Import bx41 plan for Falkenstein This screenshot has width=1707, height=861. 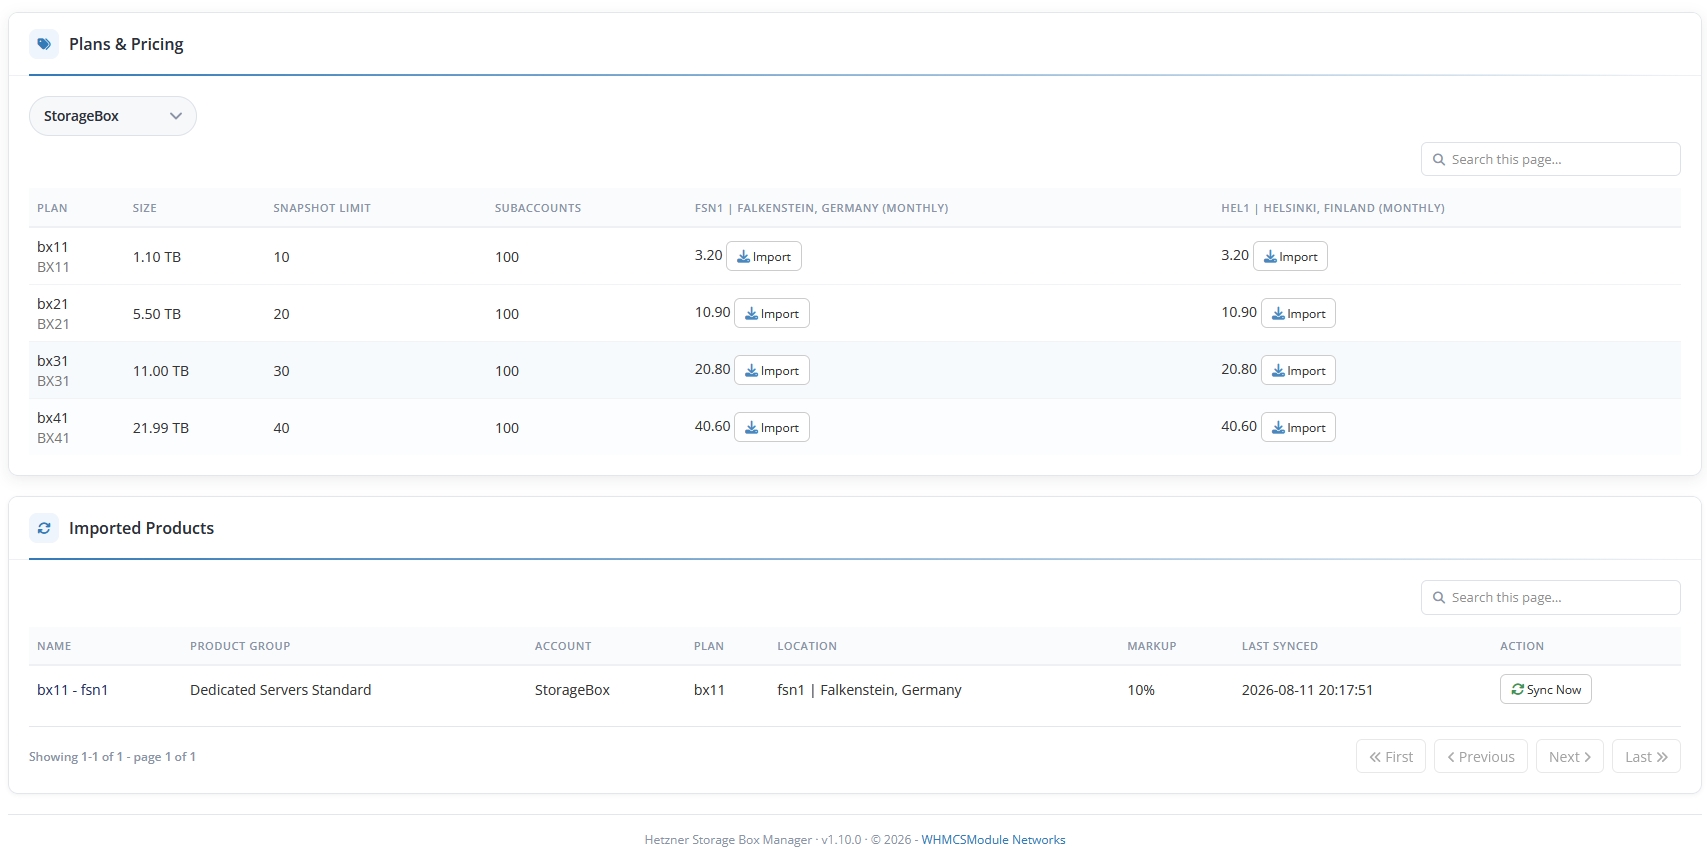pyautogui.click(x=772, y=428)
